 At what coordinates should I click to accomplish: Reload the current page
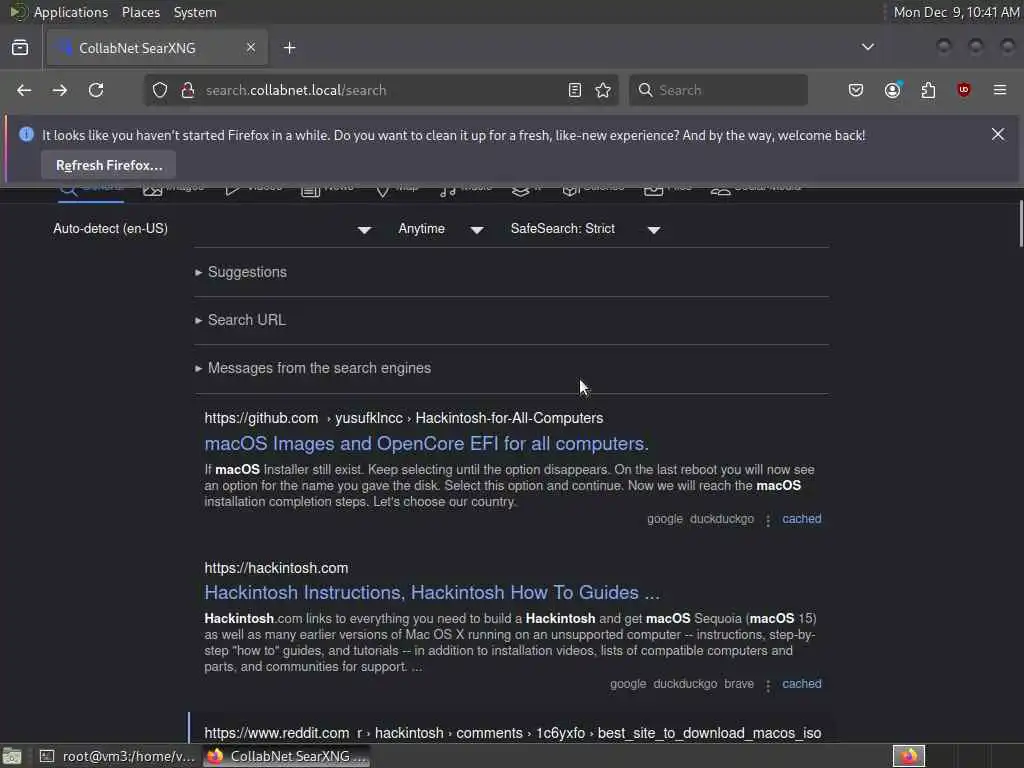96,90
